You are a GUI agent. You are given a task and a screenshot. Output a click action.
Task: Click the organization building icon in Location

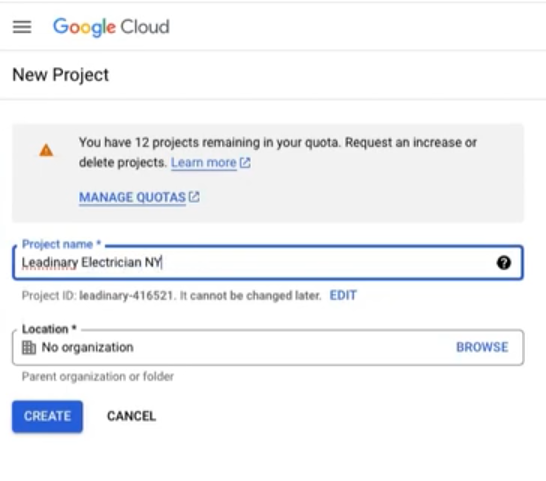(x=29, y=347)
